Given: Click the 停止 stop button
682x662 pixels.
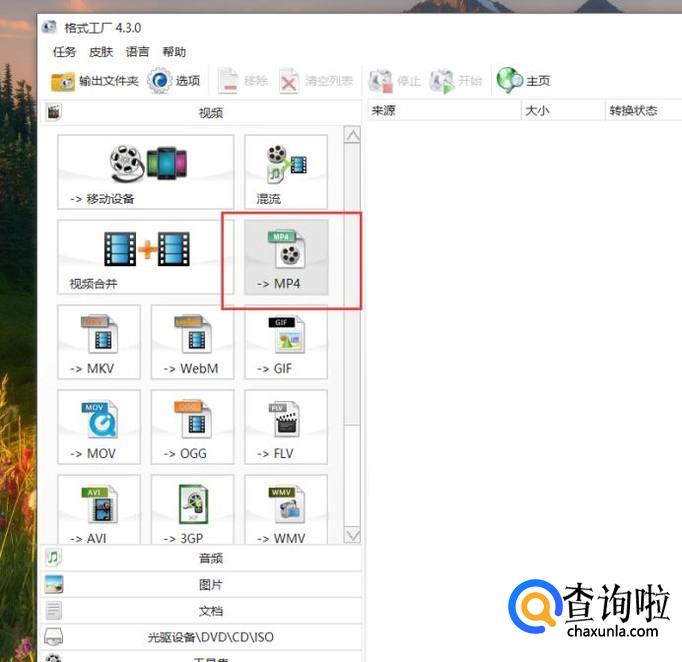Looking at the screenshot, I should point(394,81).
